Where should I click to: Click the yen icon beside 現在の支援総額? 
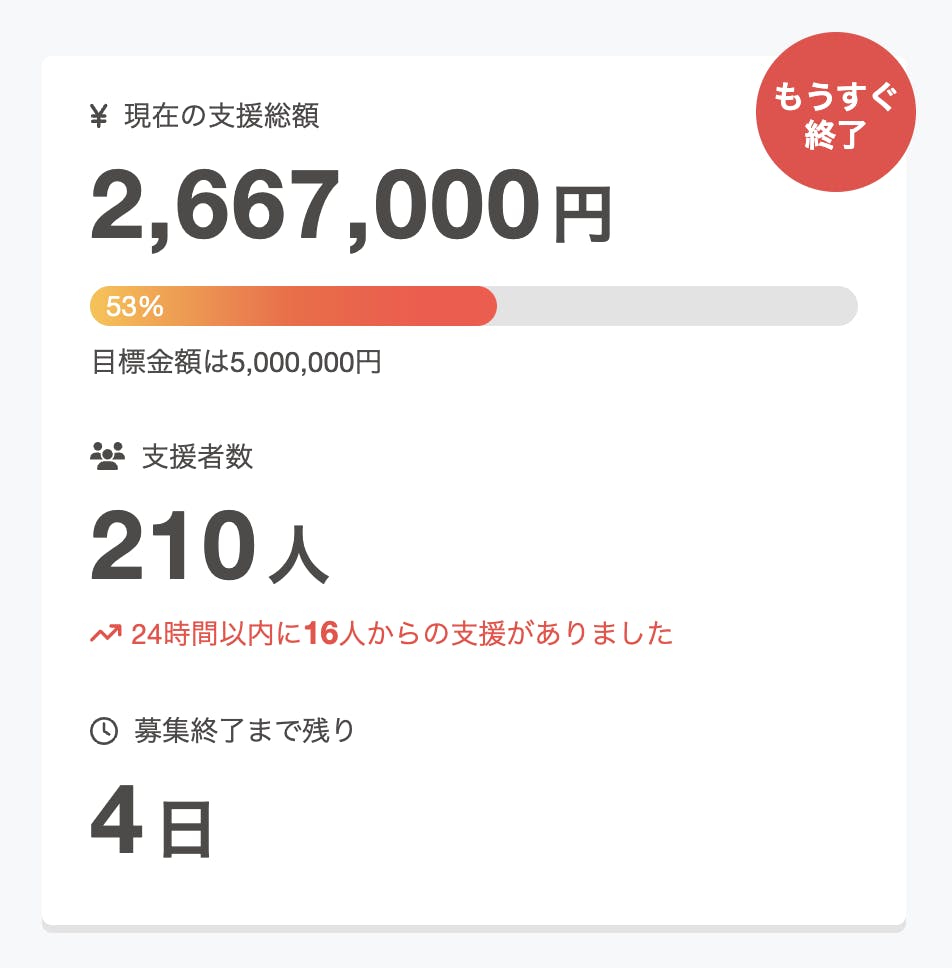[x=99, y=117]
